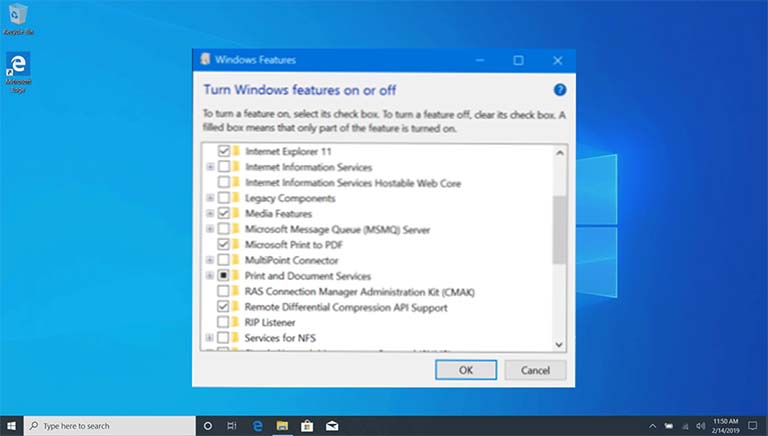
Task: Select 'Microsoft Print to PDF' label
Action: click(294, 244)
